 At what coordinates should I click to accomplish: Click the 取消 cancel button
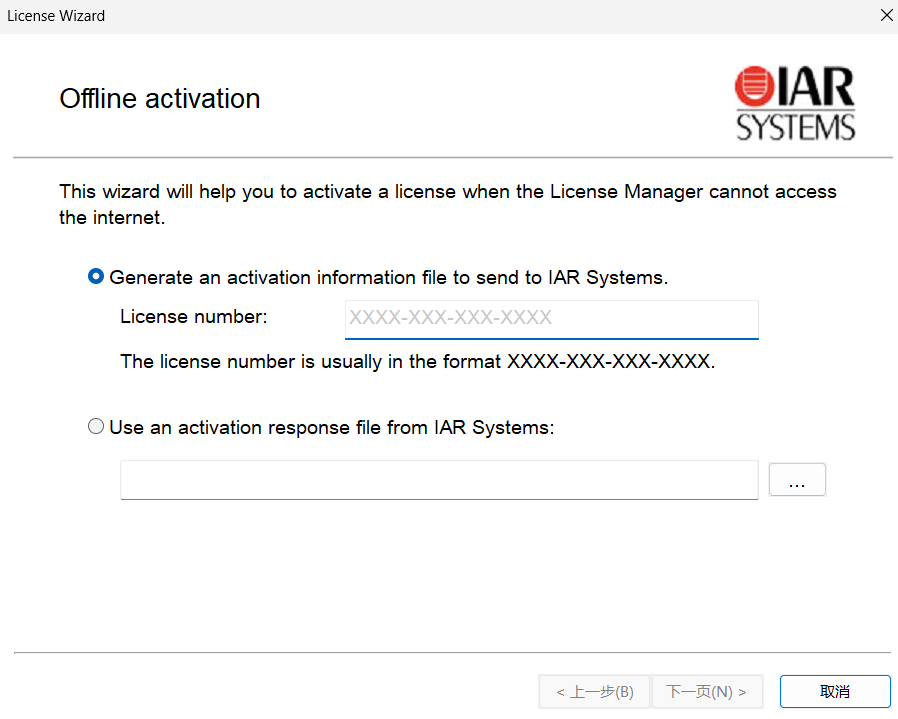click(x=835, y=692)
